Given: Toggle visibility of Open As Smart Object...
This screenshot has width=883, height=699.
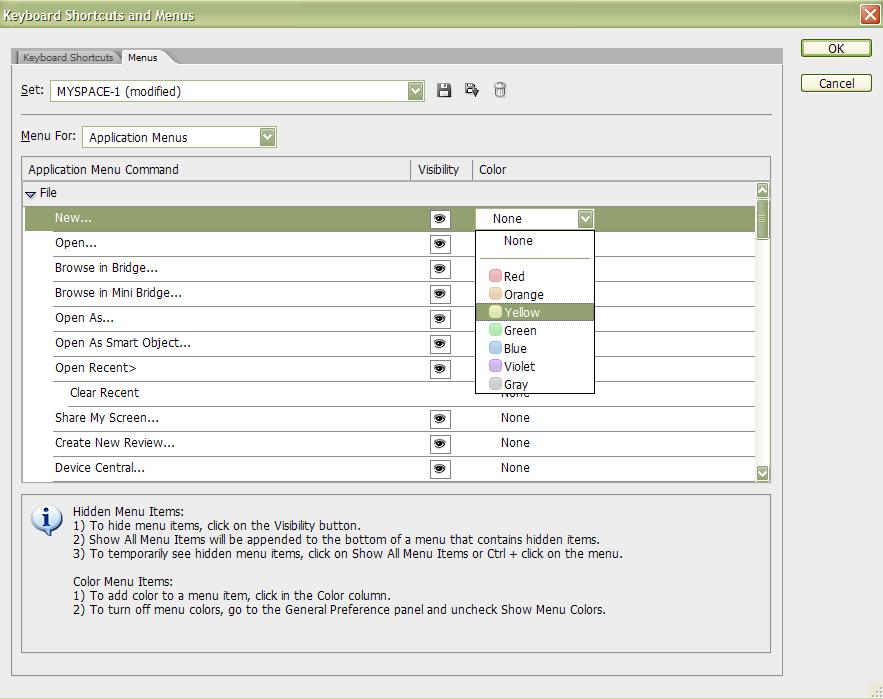Looking at the screenshot, I should (439, 343).
